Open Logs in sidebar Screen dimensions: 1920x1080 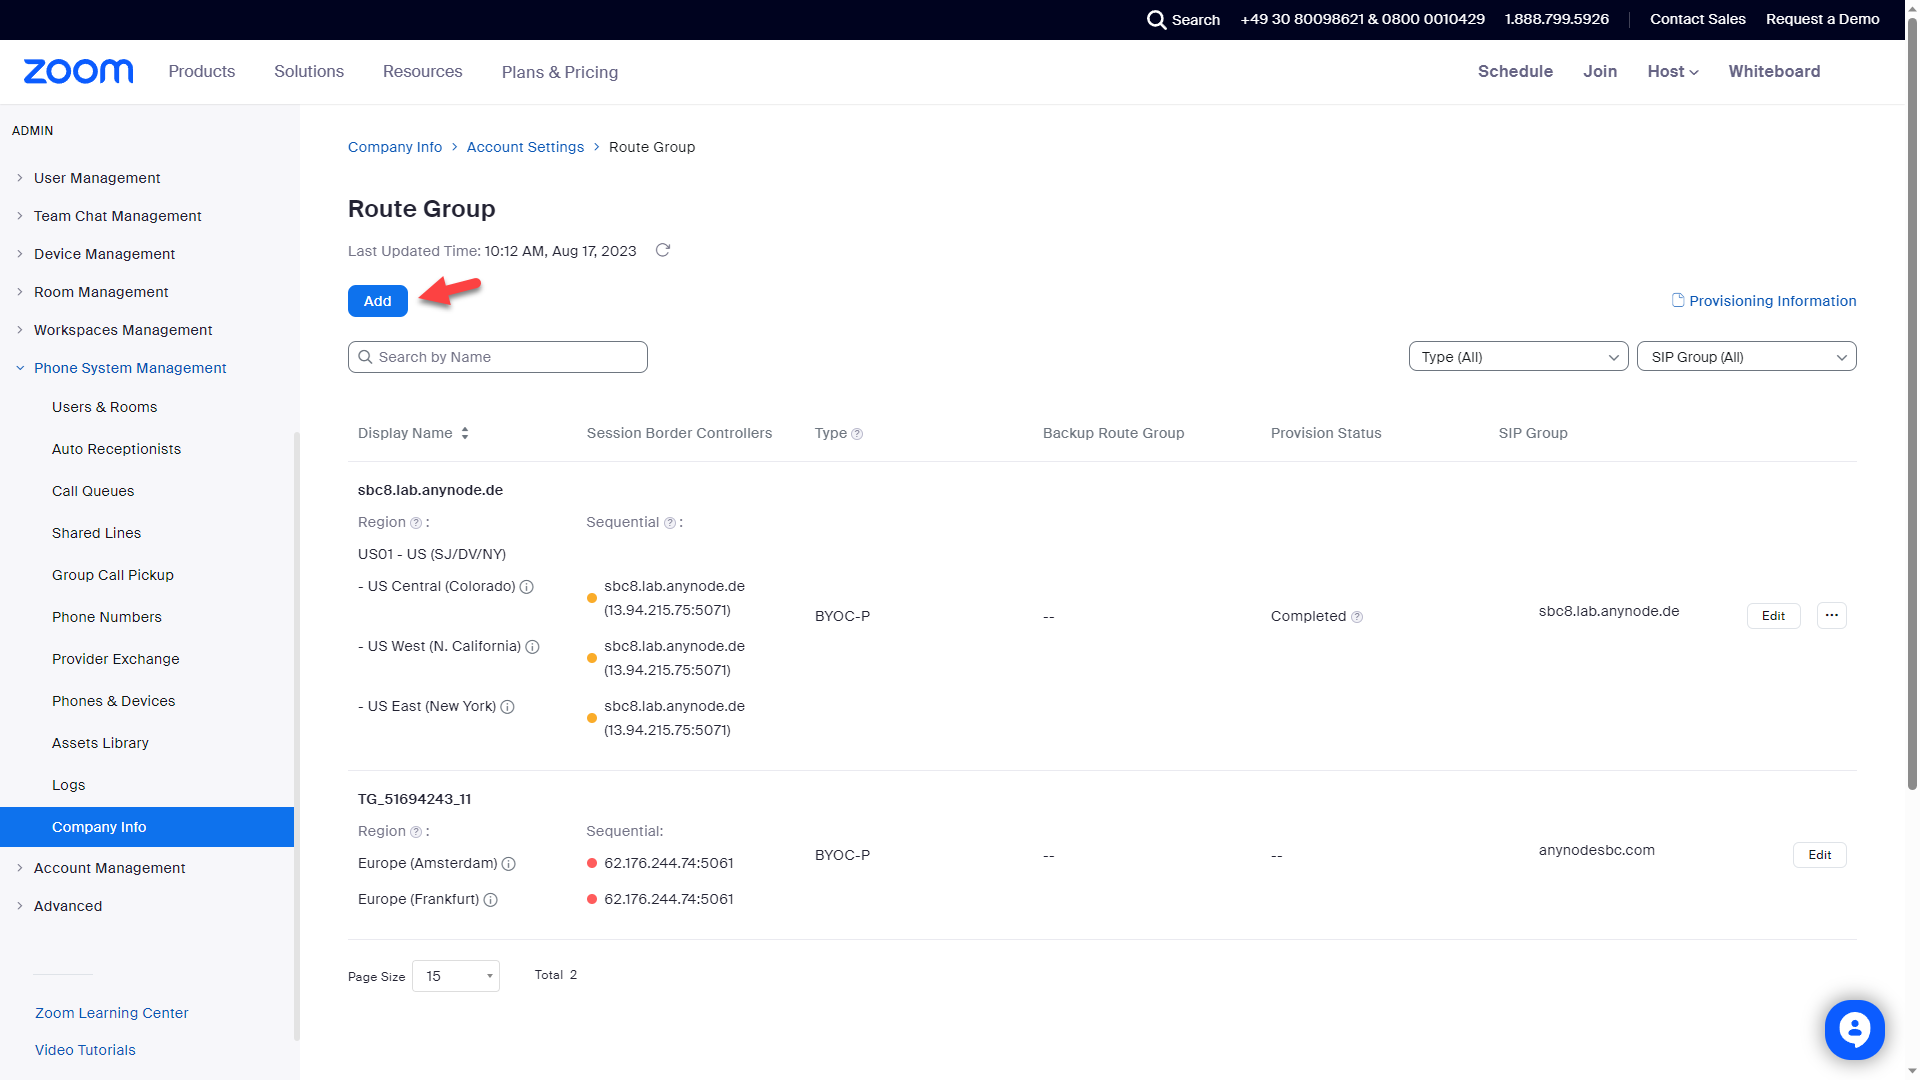69,785
